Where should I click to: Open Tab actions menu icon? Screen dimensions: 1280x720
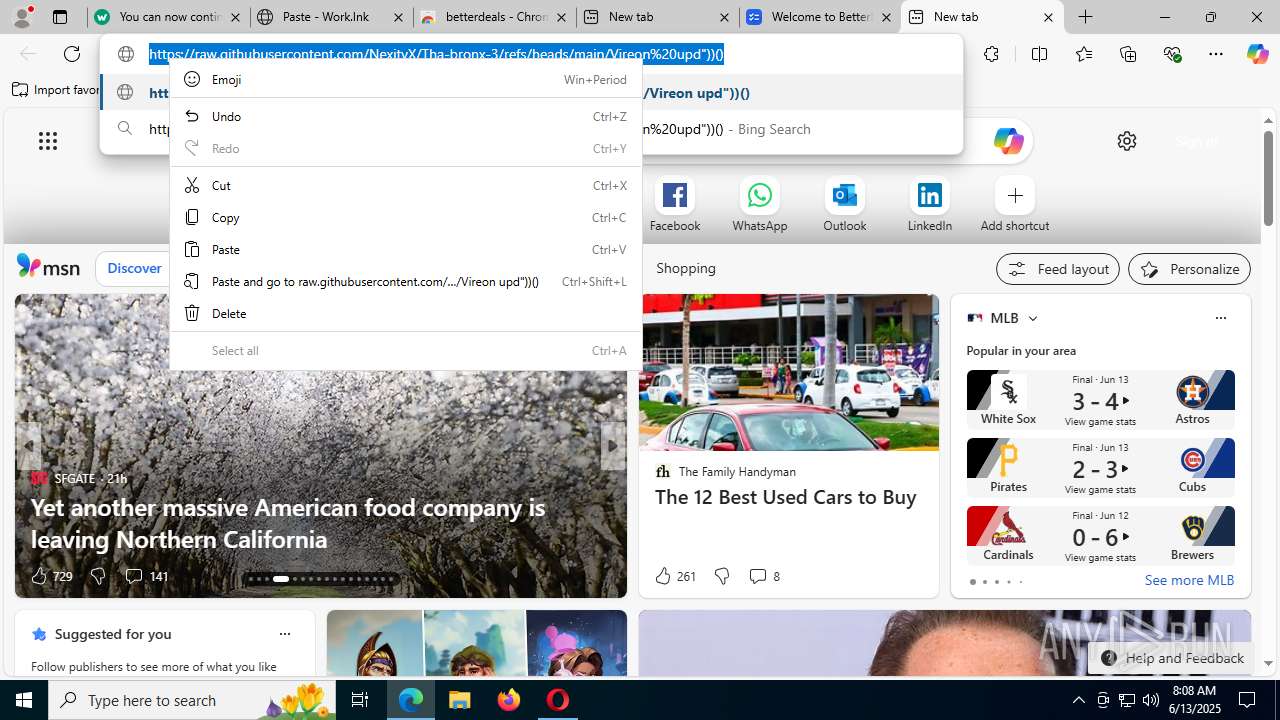[x=60, y=17]
